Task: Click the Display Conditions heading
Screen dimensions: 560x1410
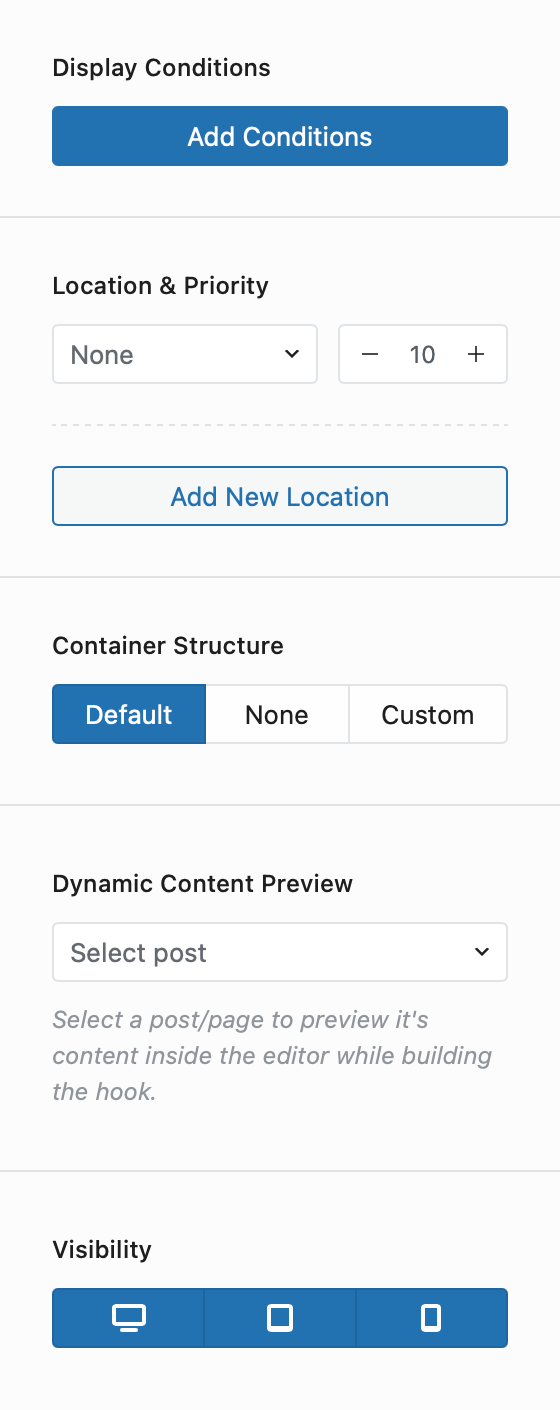Action: coord(161,68)
